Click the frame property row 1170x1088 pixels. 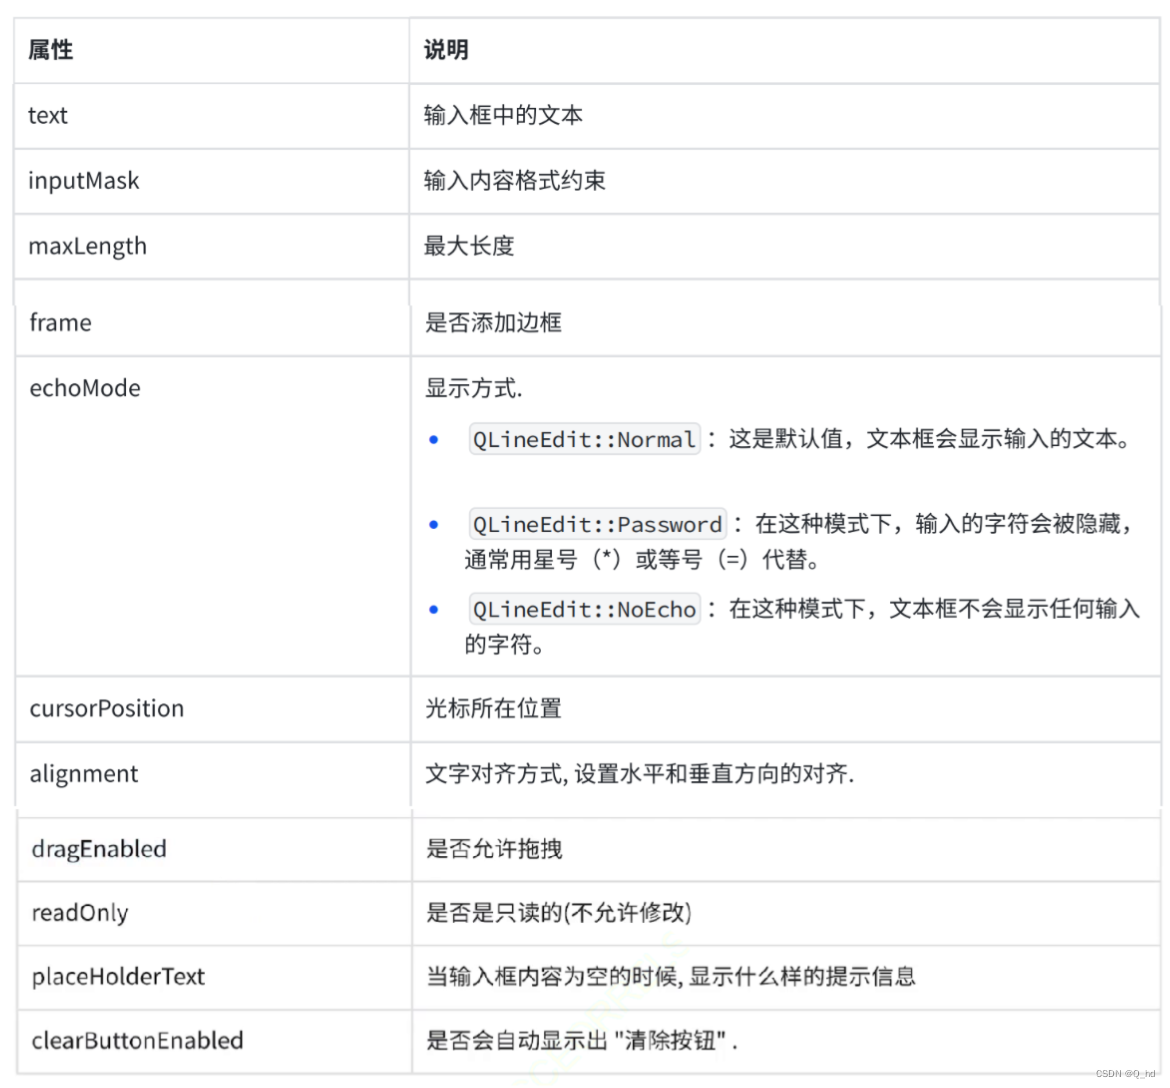59,322
